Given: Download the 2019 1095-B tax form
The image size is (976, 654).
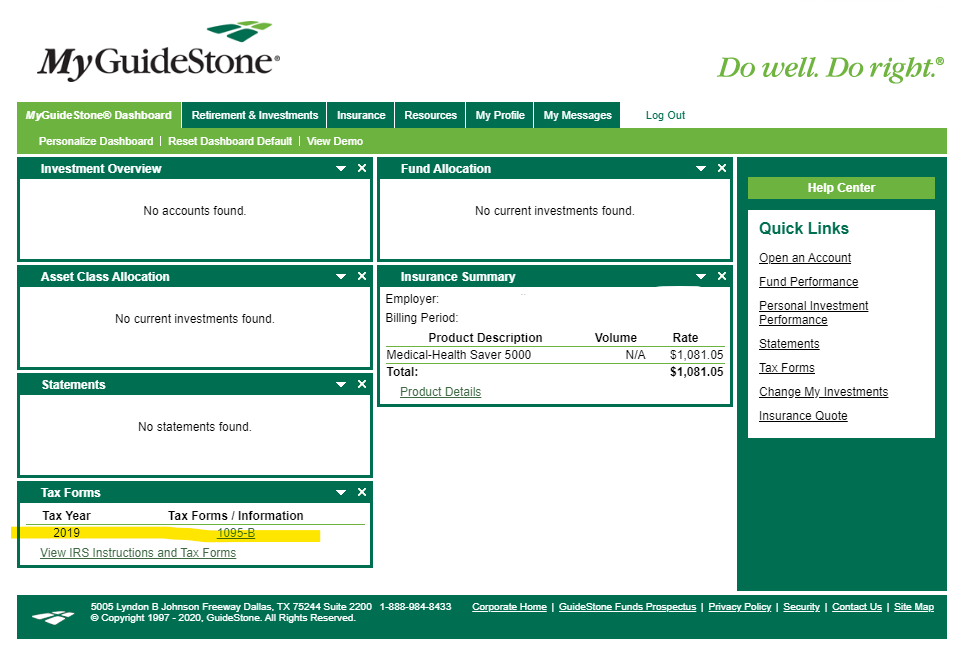Looking at the screenshot, I should tap(236, 533).
